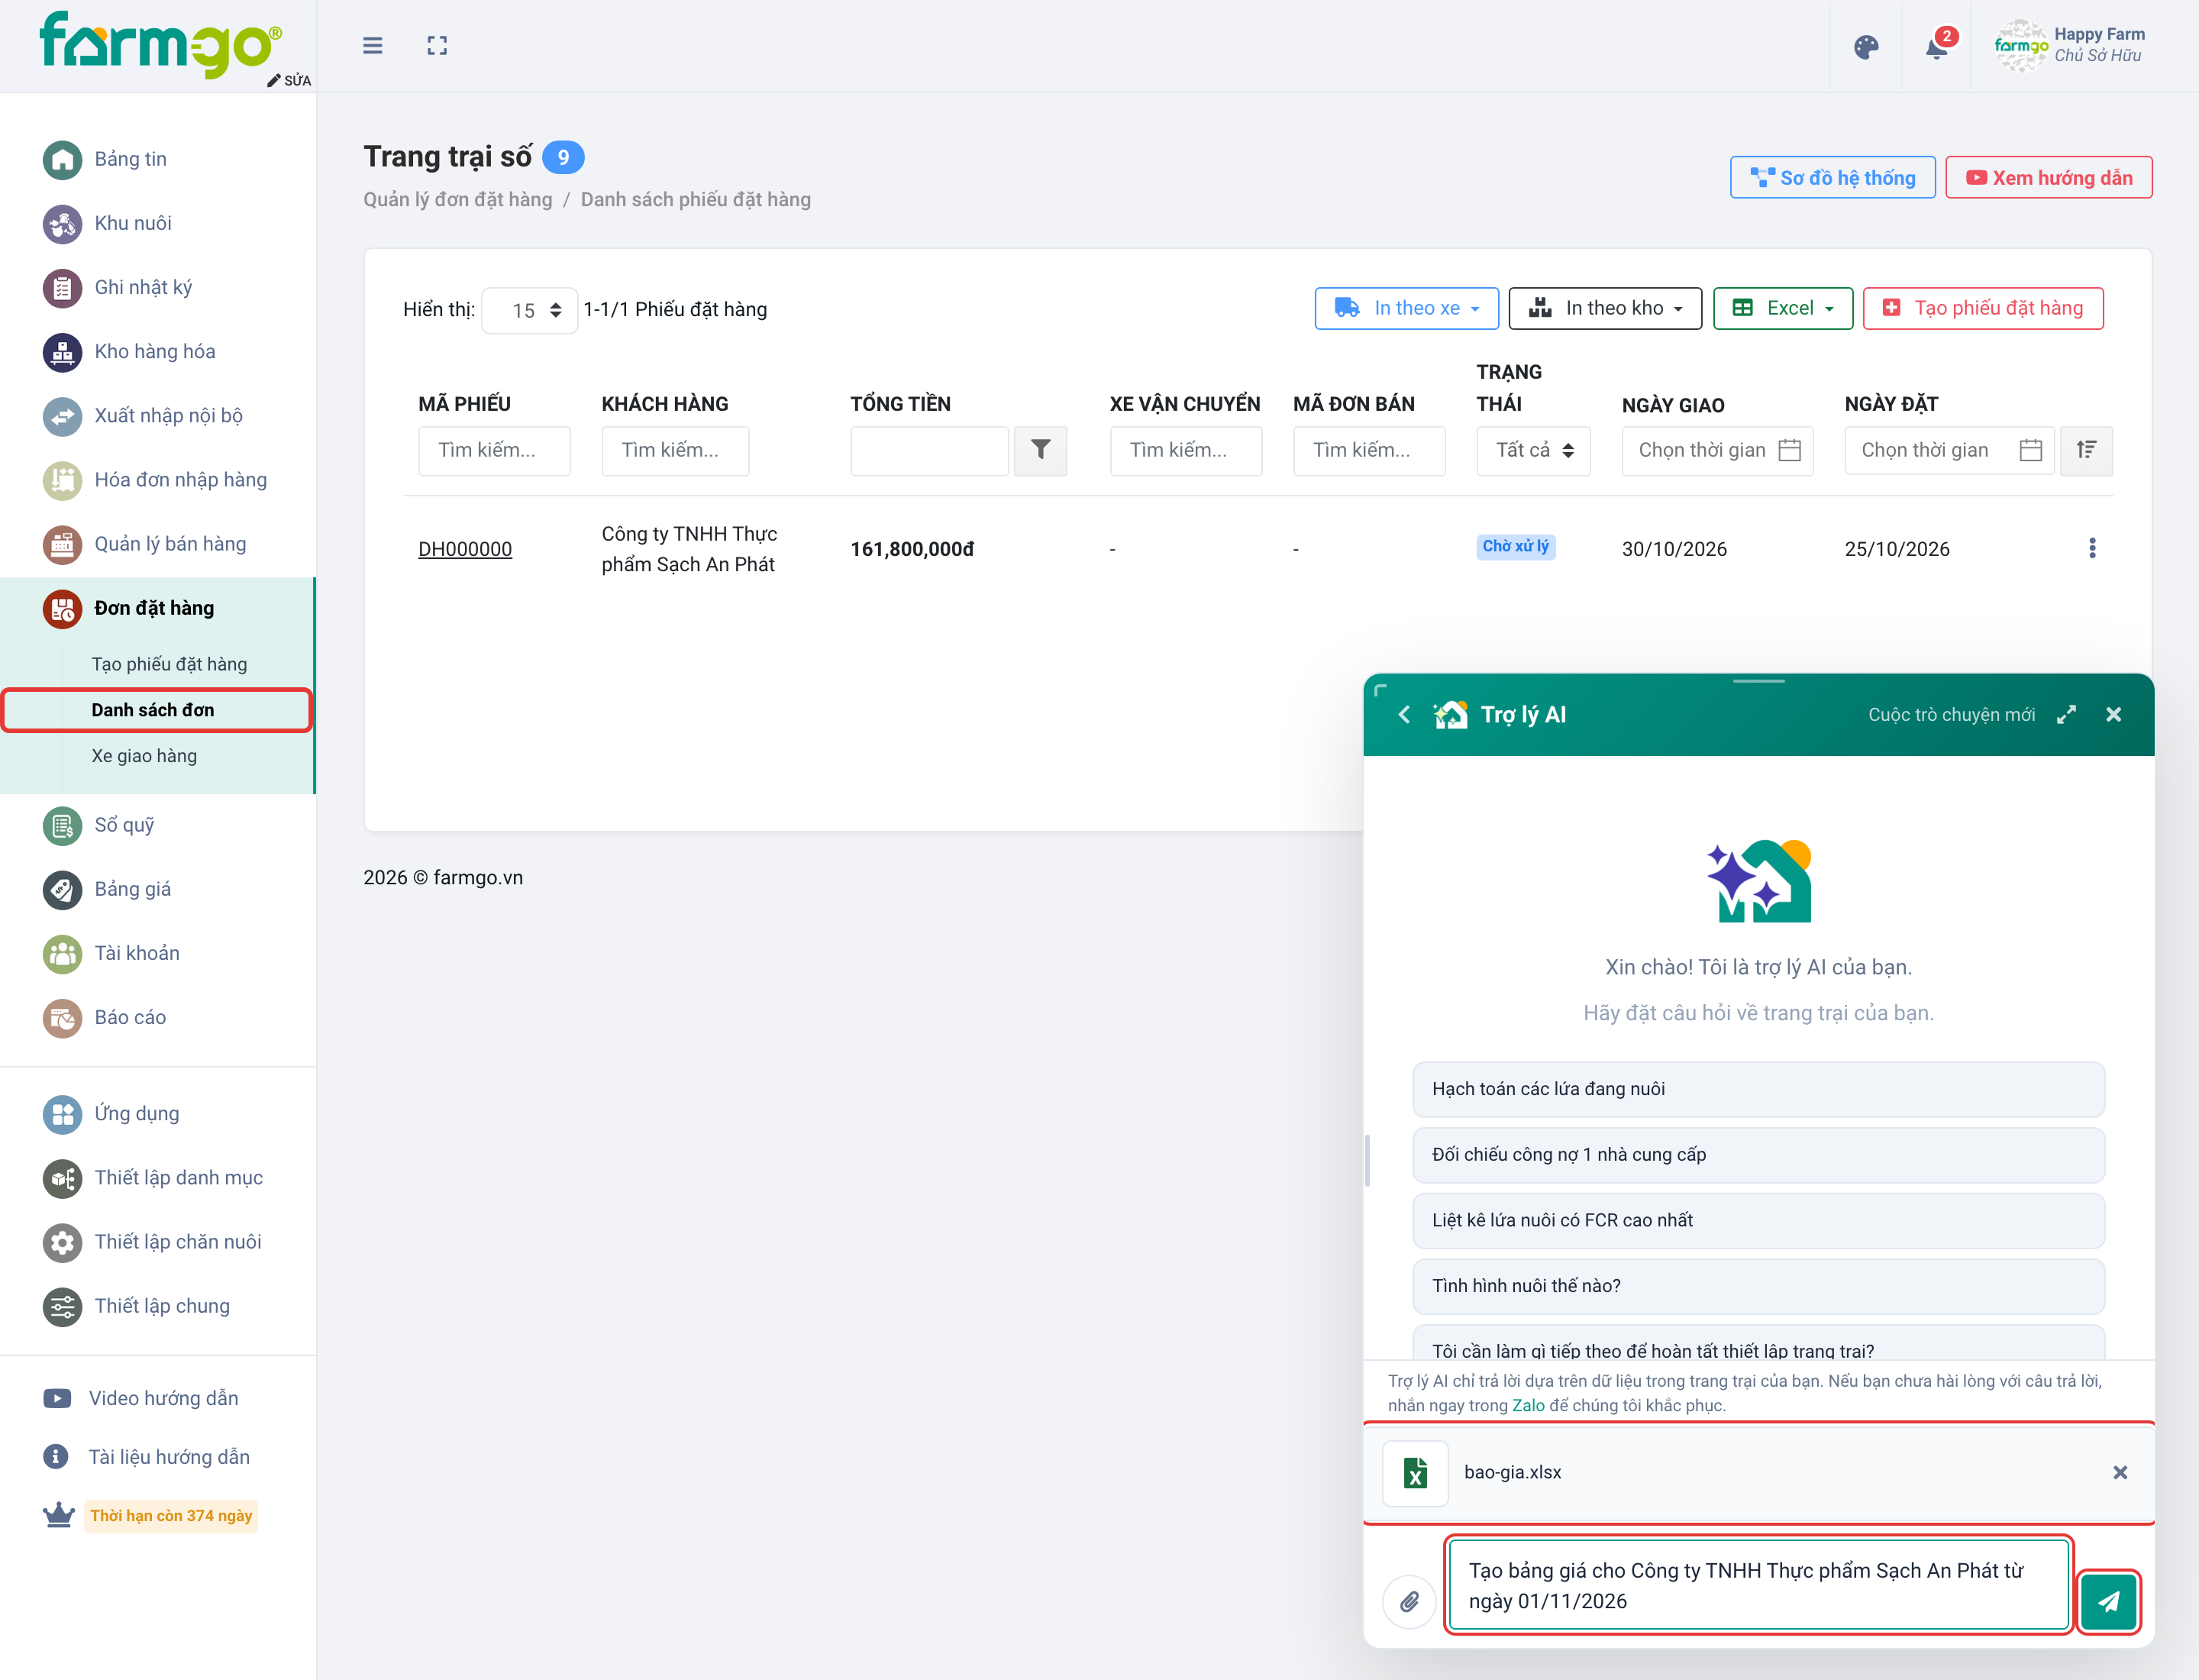The height and width of the screenshot is (1680, 2199).
Task: Start Cuộc trò chuyện mới
Action: click(1951, 714)
